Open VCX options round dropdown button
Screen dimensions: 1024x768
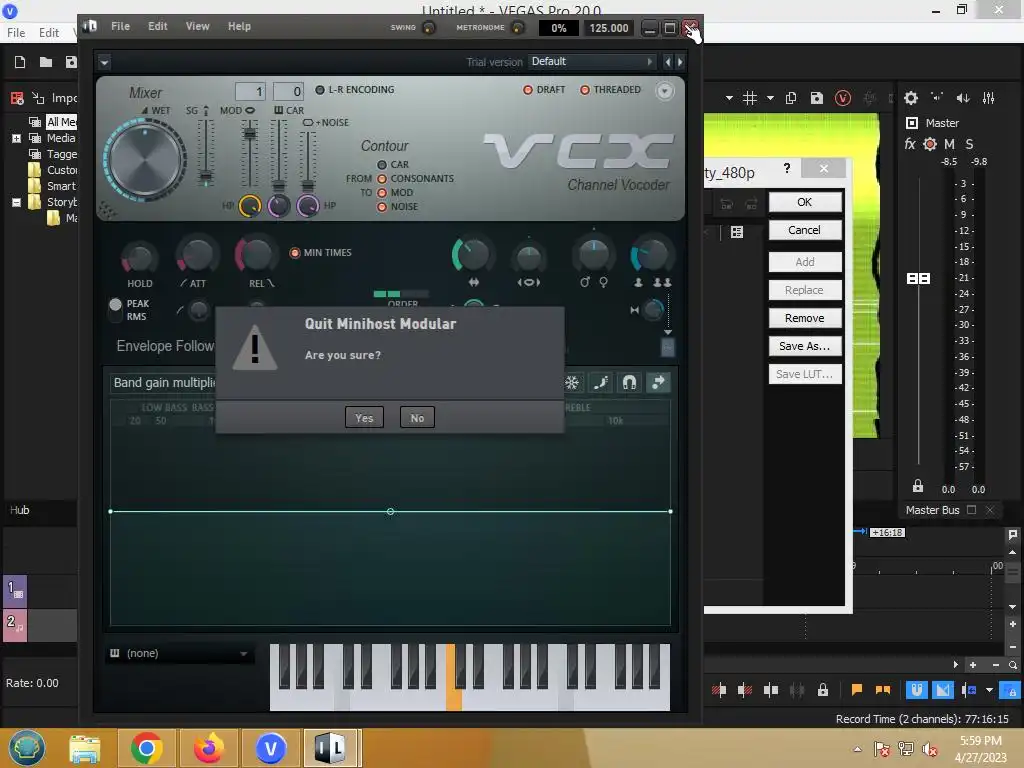tap(665, 91)
